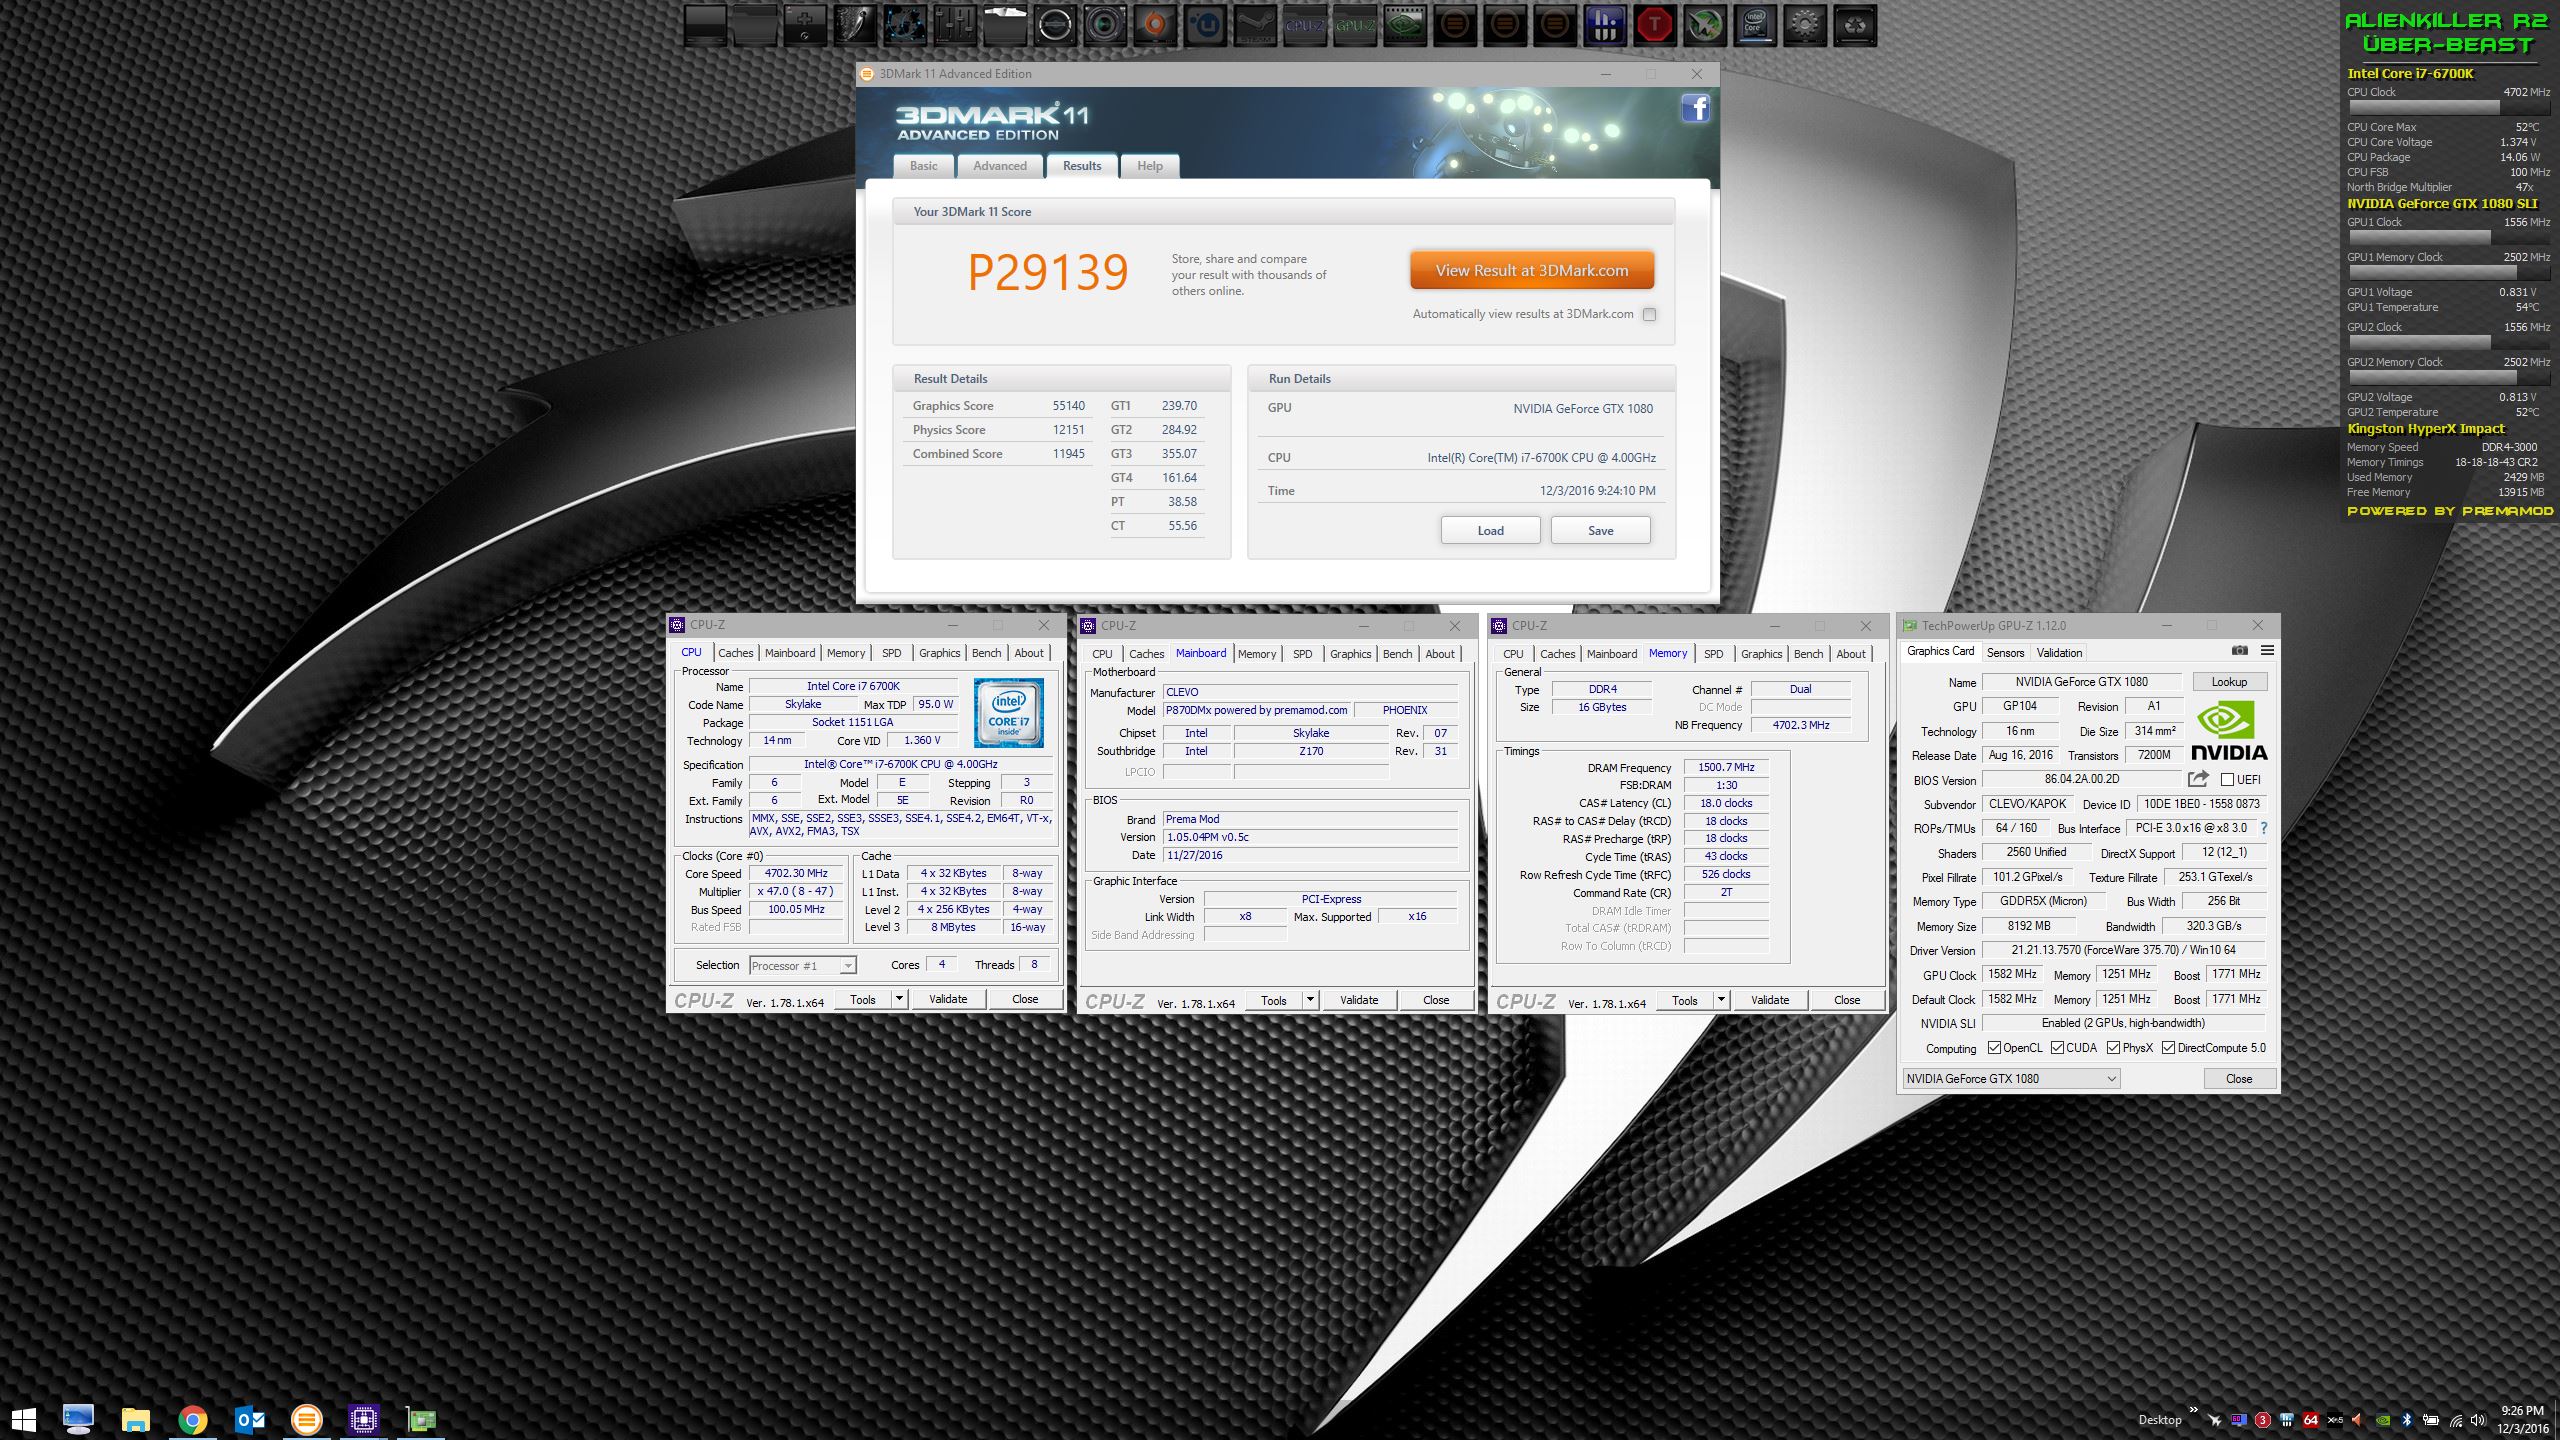The height and width of the screenshot is (1440, 2560).
Task: Launch Steam from the top dock
Action: (1255, 26)
